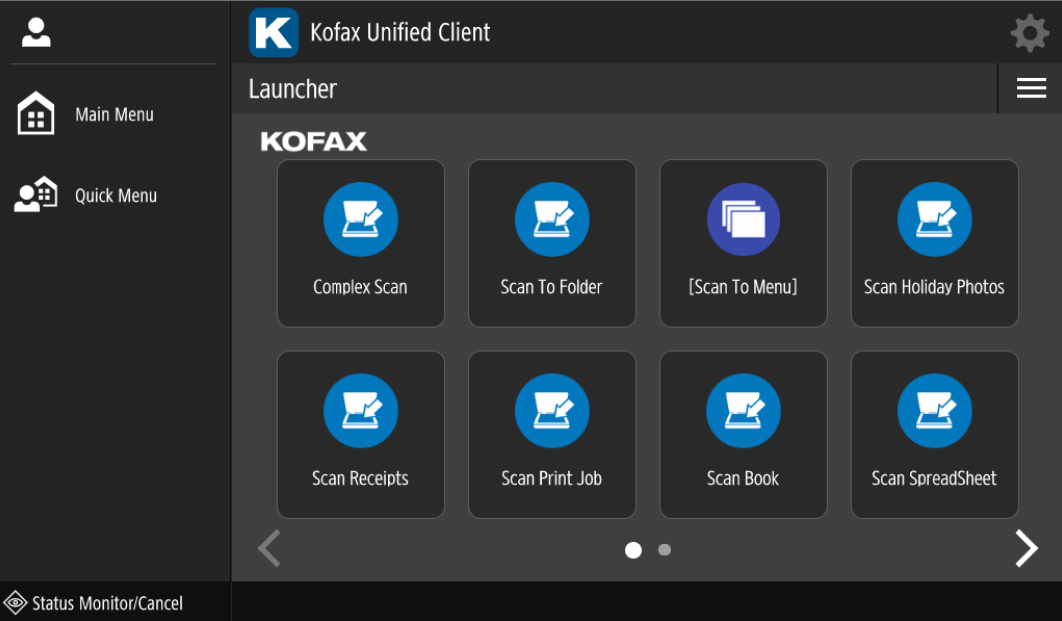Go to previous page with left chevron

[269, 548]
